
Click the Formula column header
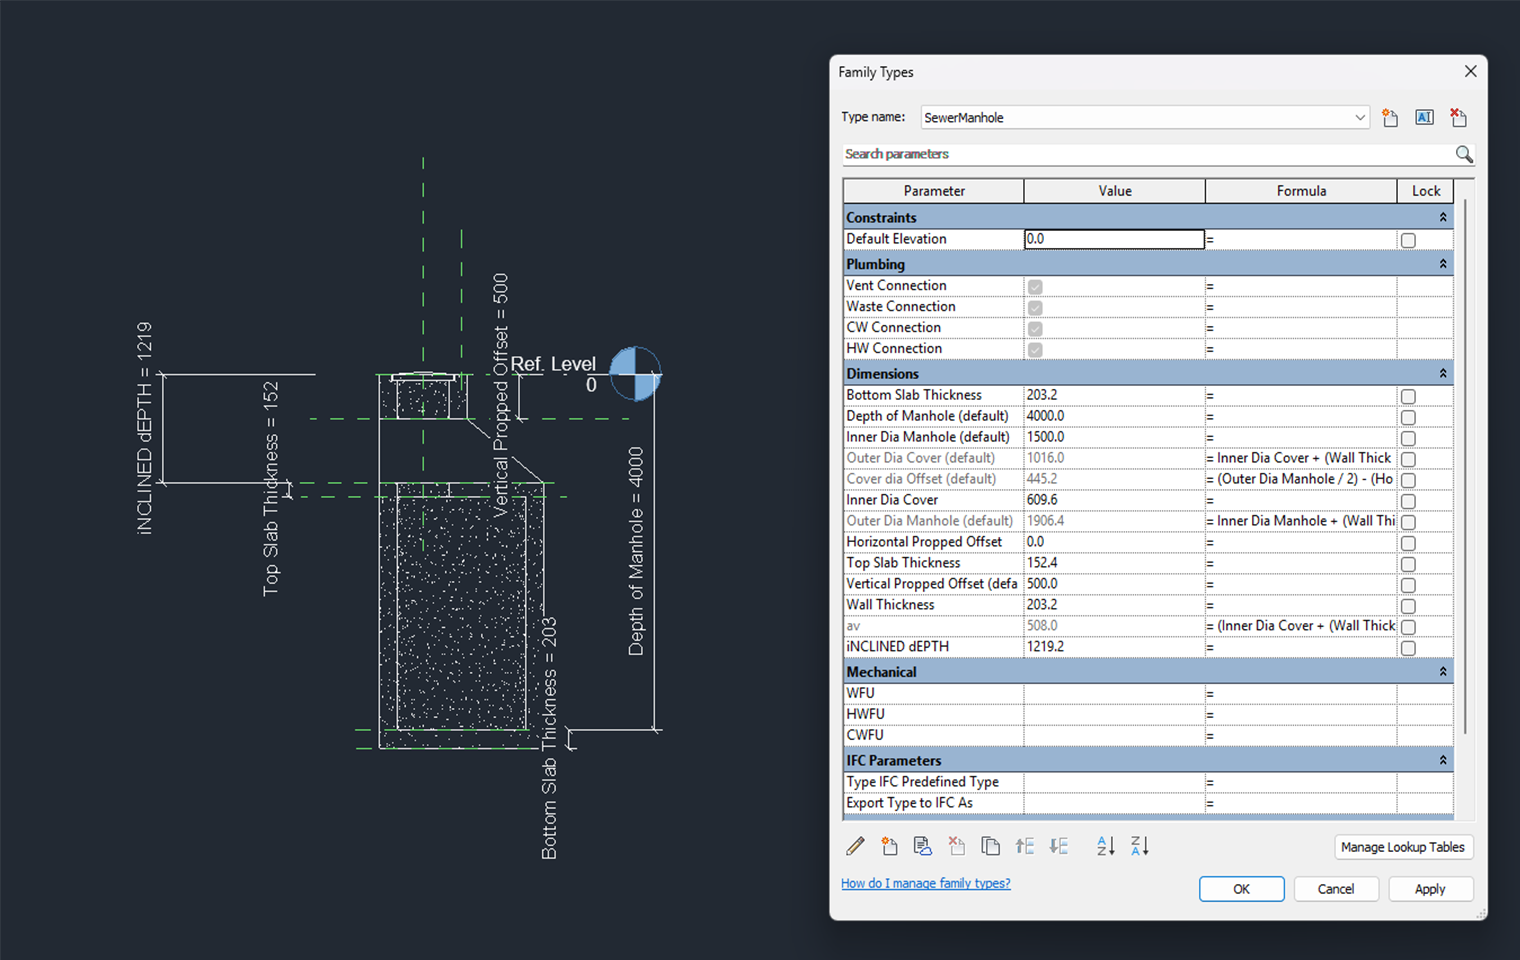(1301, 191)
